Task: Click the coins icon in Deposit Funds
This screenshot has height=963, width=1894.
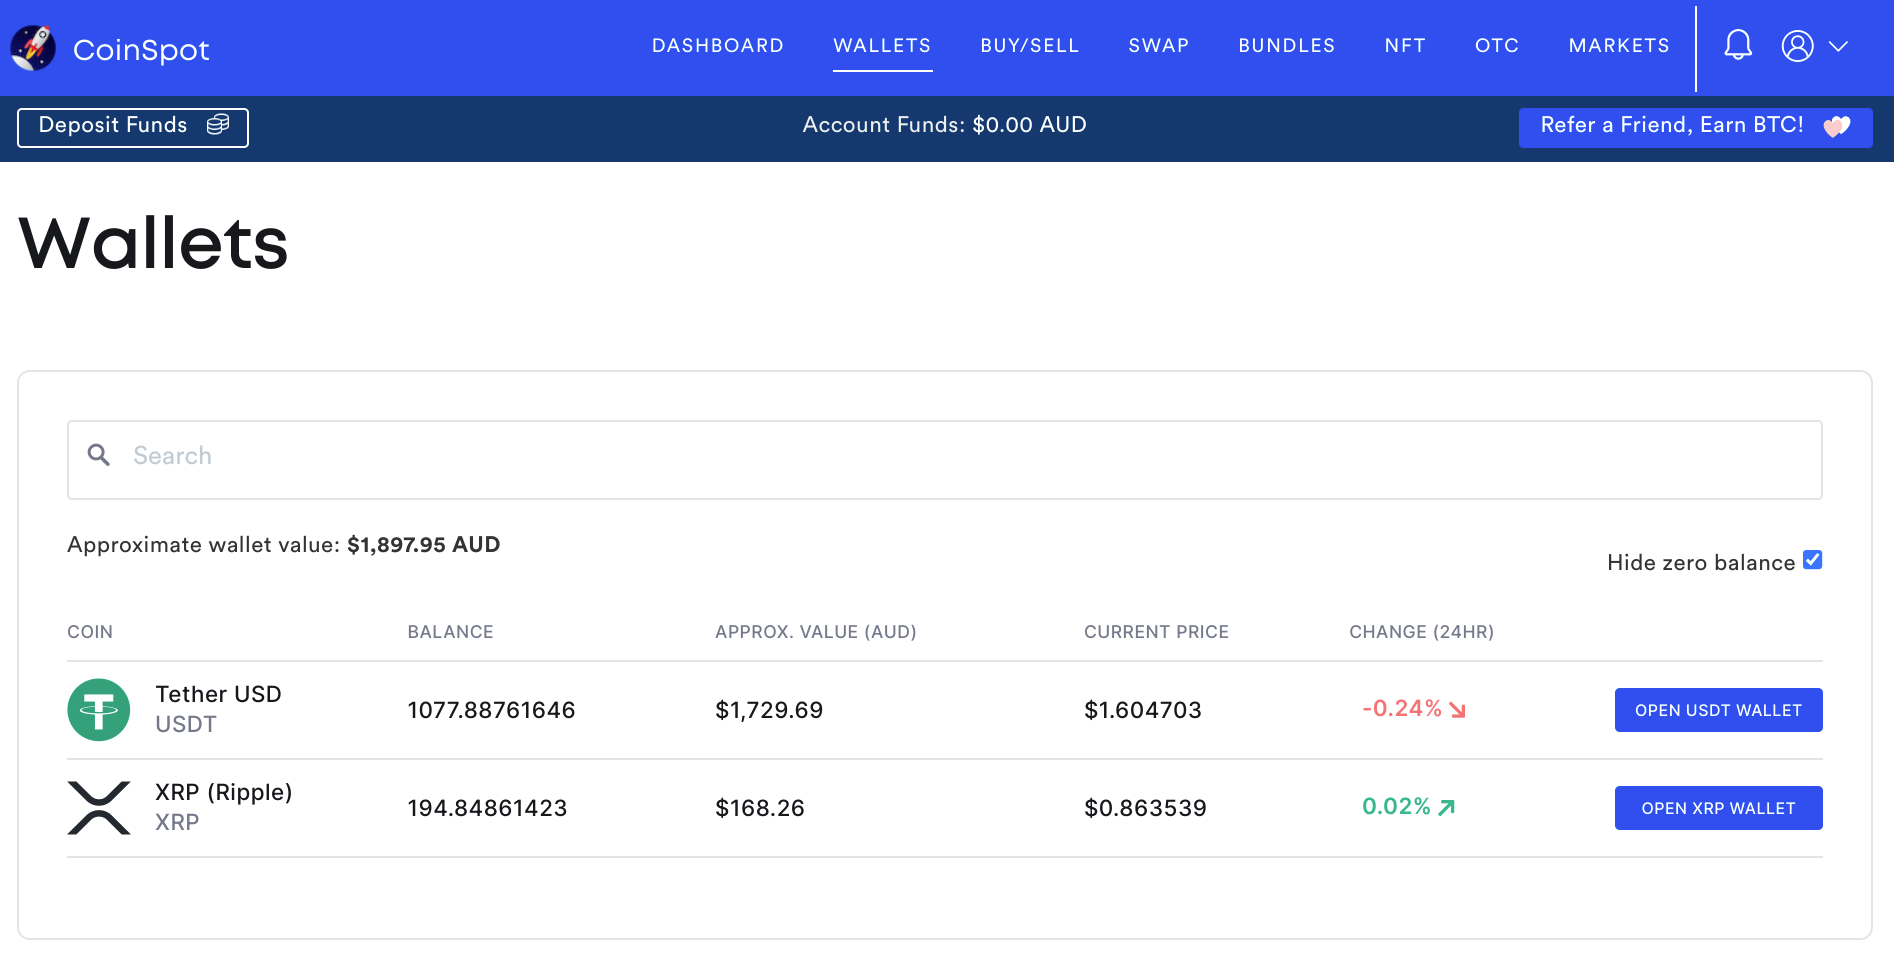Action: pyautogui.click(x=218, y=124)
